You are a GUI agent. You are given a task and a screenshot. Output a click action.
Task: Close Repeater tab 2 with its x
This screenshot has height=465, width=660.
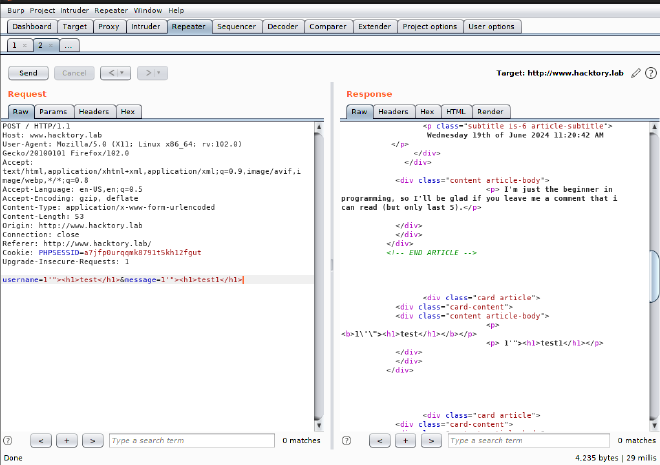pos(51,45)
